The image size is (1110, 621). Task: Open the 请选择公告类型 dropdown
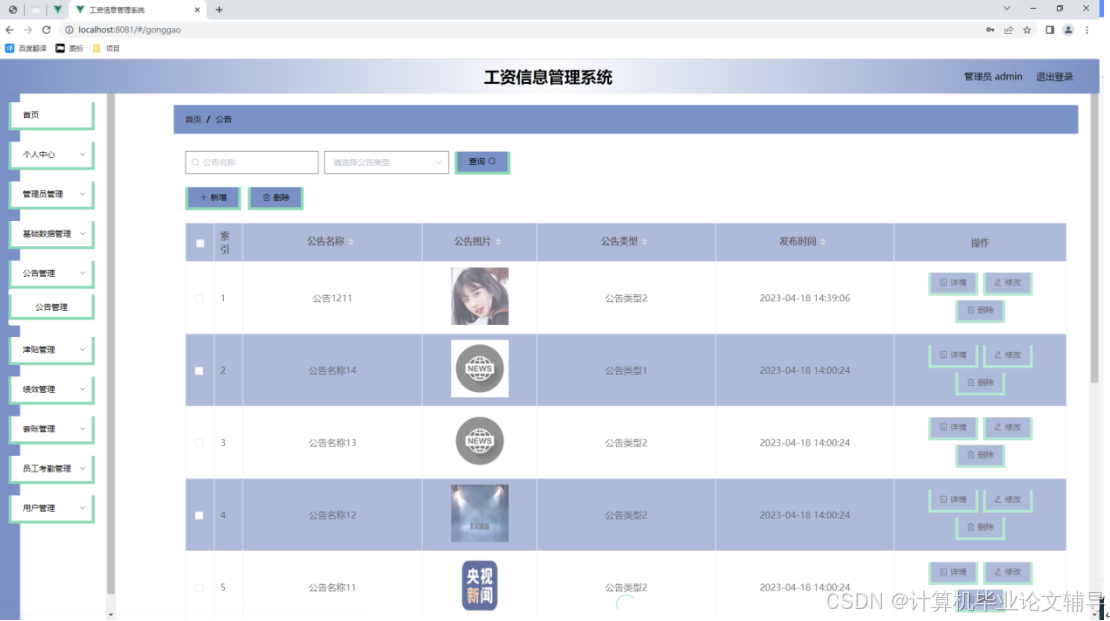point(385,161)
